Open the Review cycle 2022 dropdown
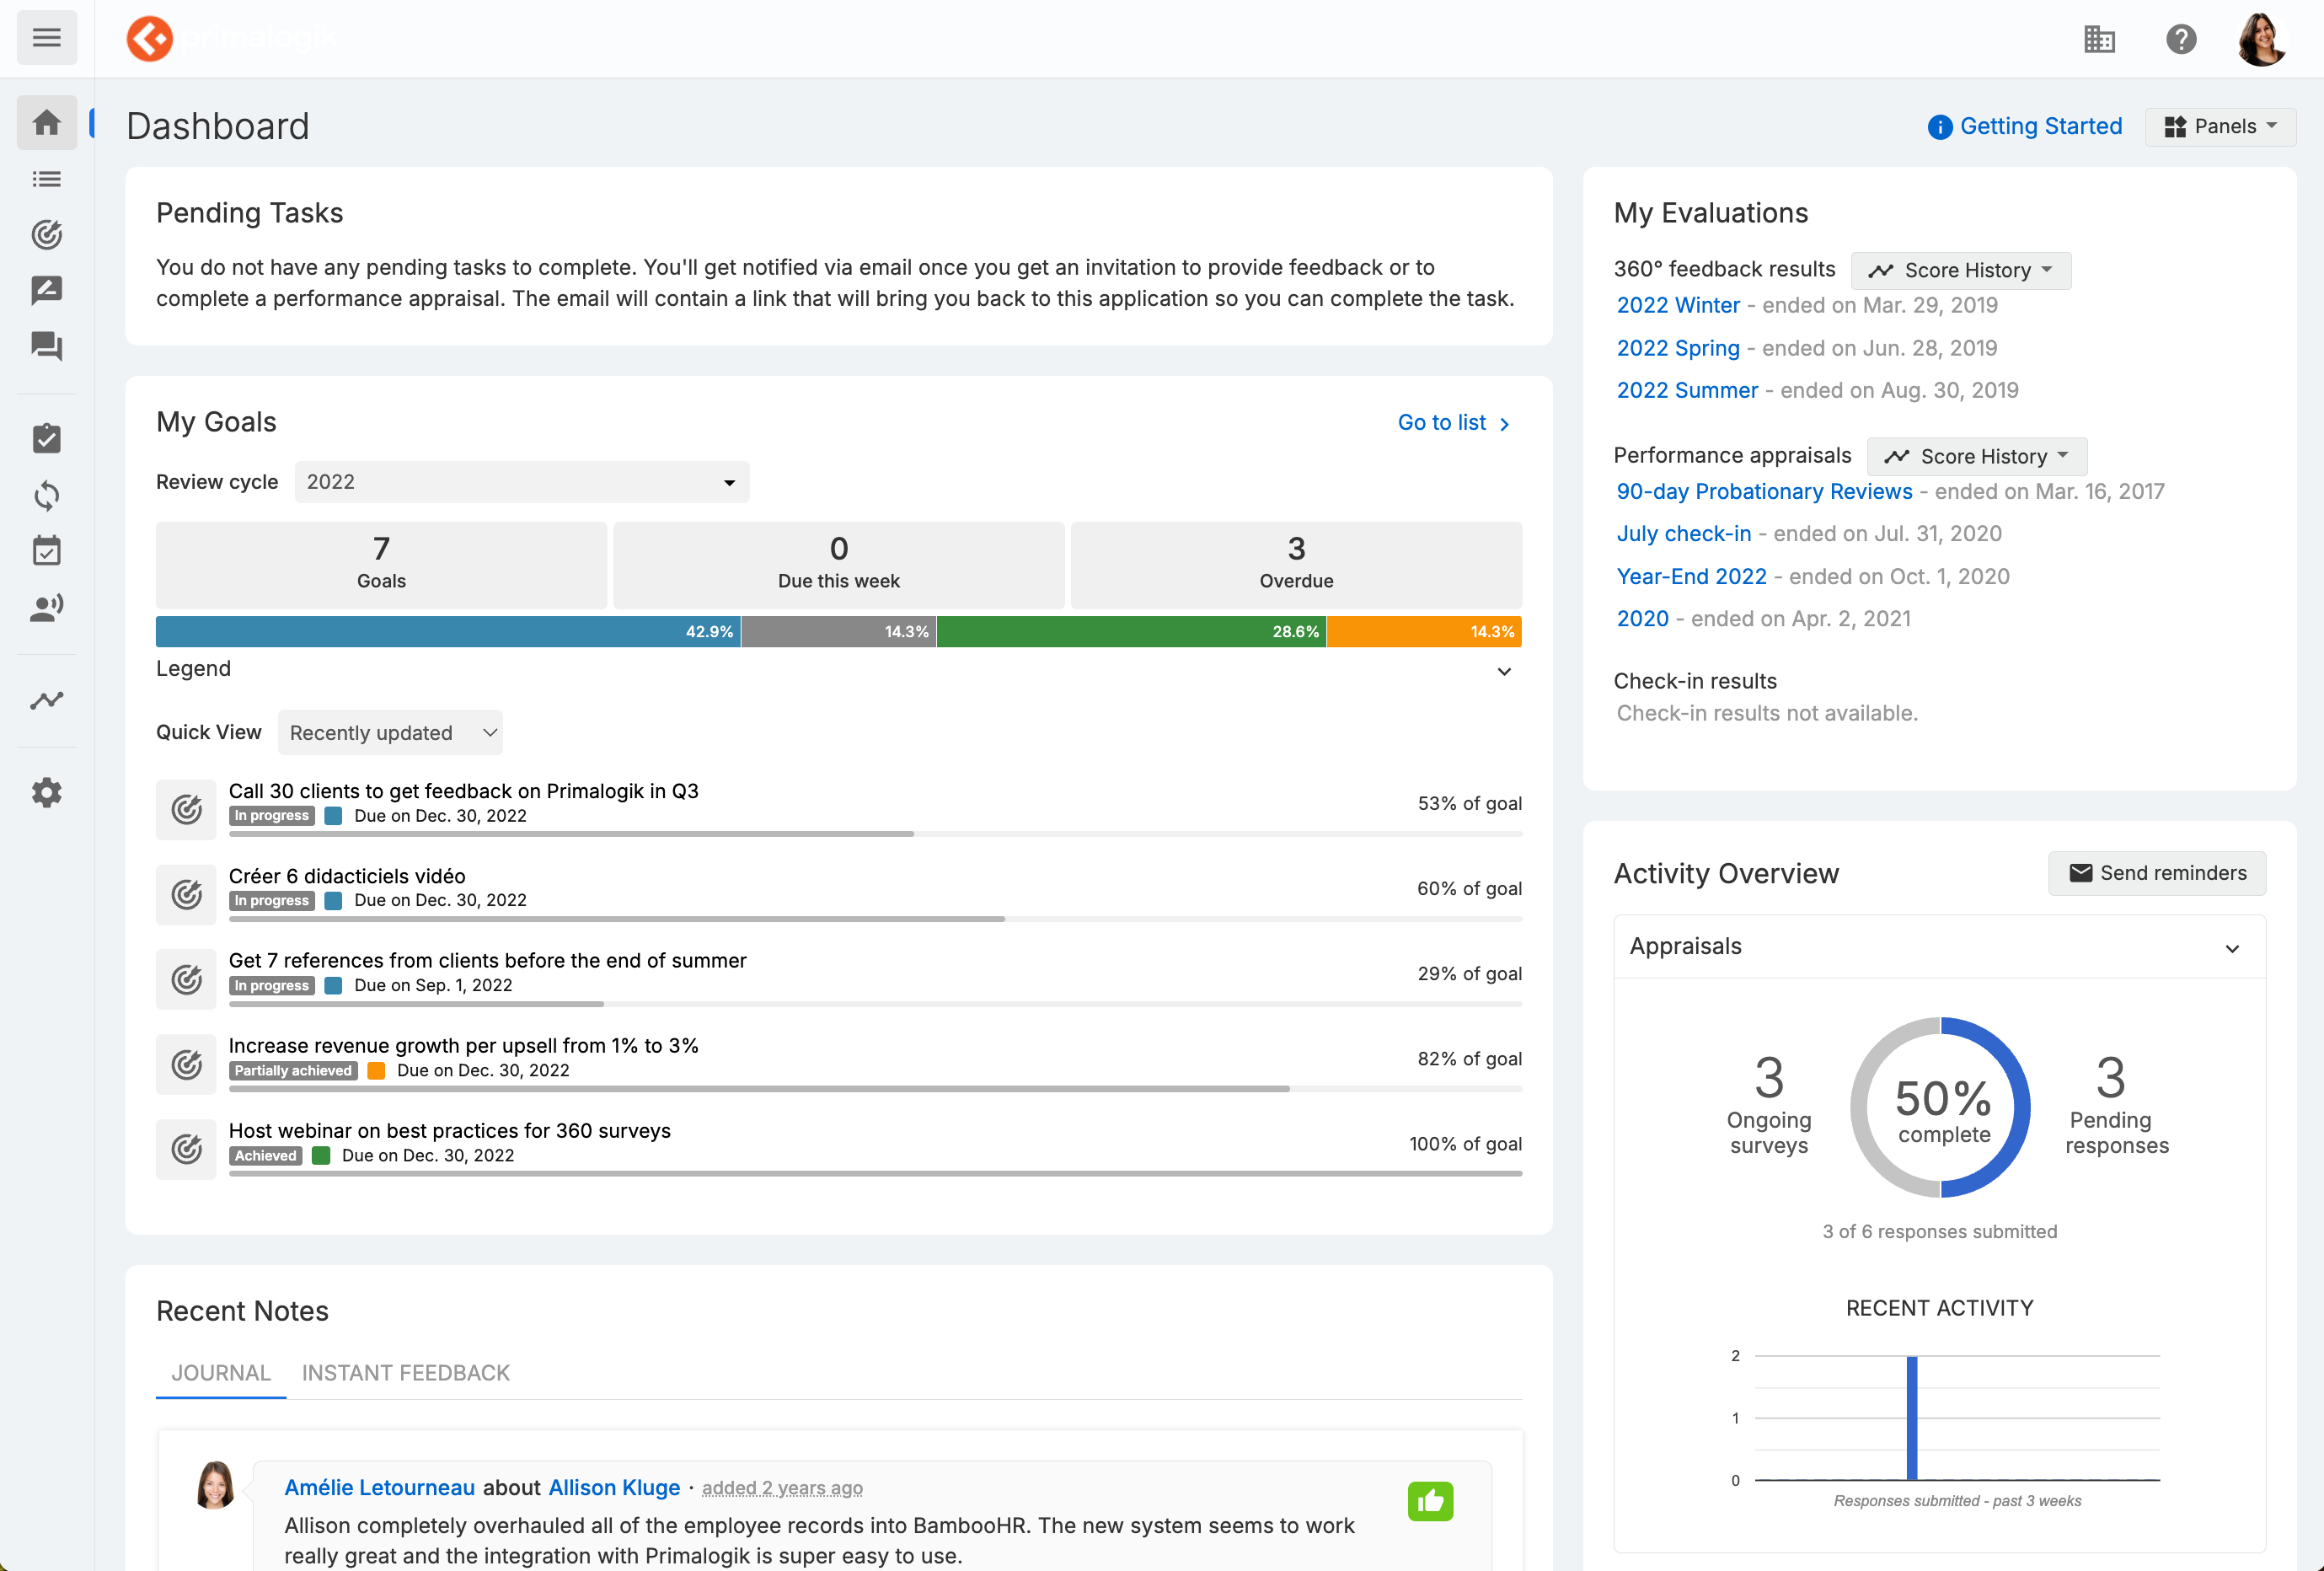Viewport: 2324px width, 1571px height. pos(520,481)
